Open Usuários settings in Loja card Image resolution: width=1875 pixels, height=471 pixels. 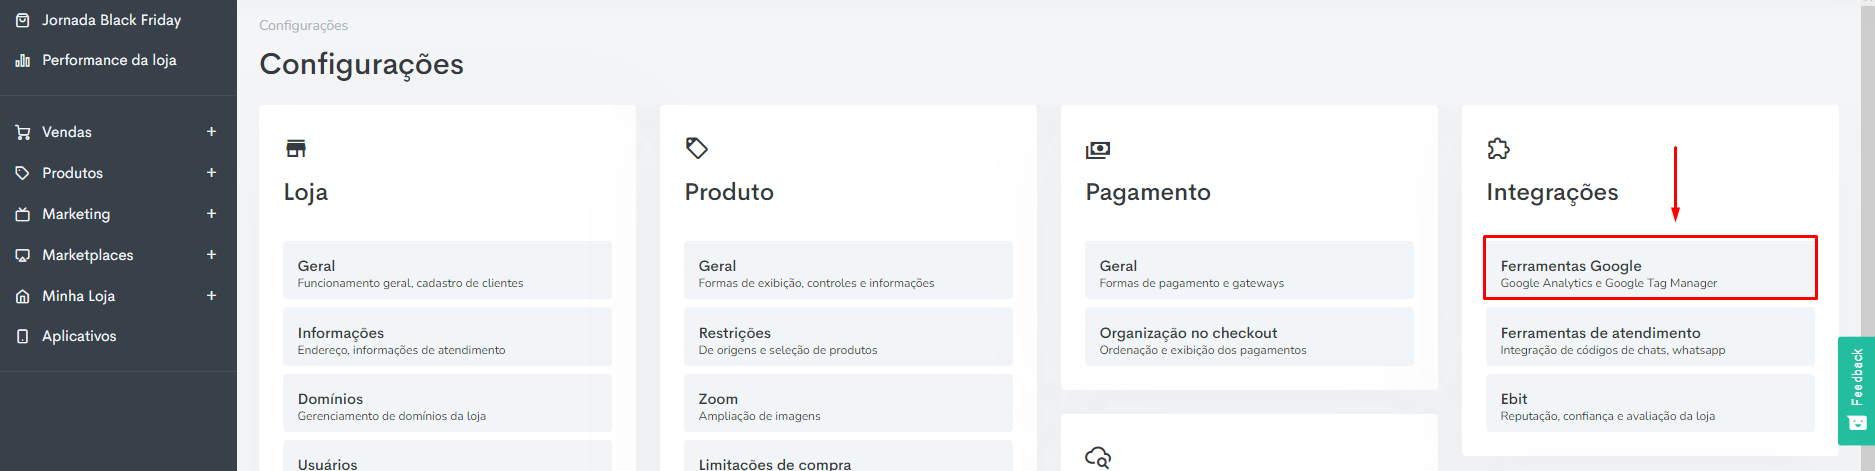pyautogui.click(x=447, y=456)
